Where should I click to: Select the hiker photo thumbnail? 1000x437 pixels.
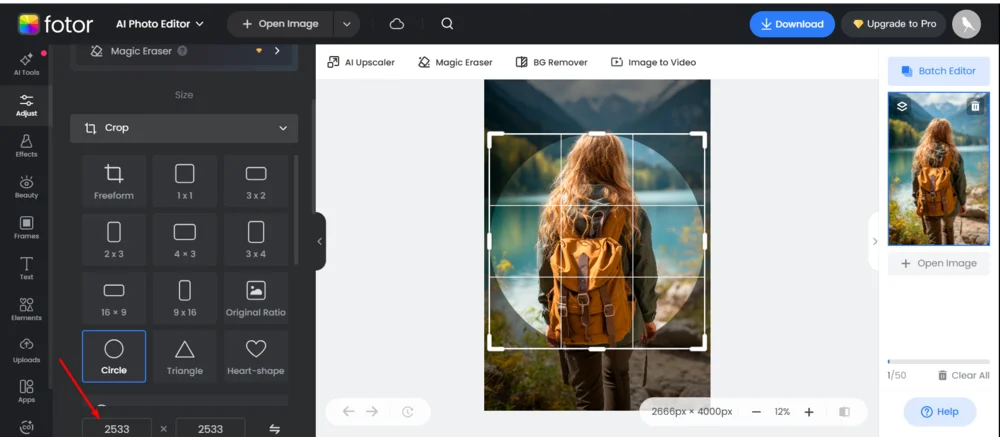point(939,169)
